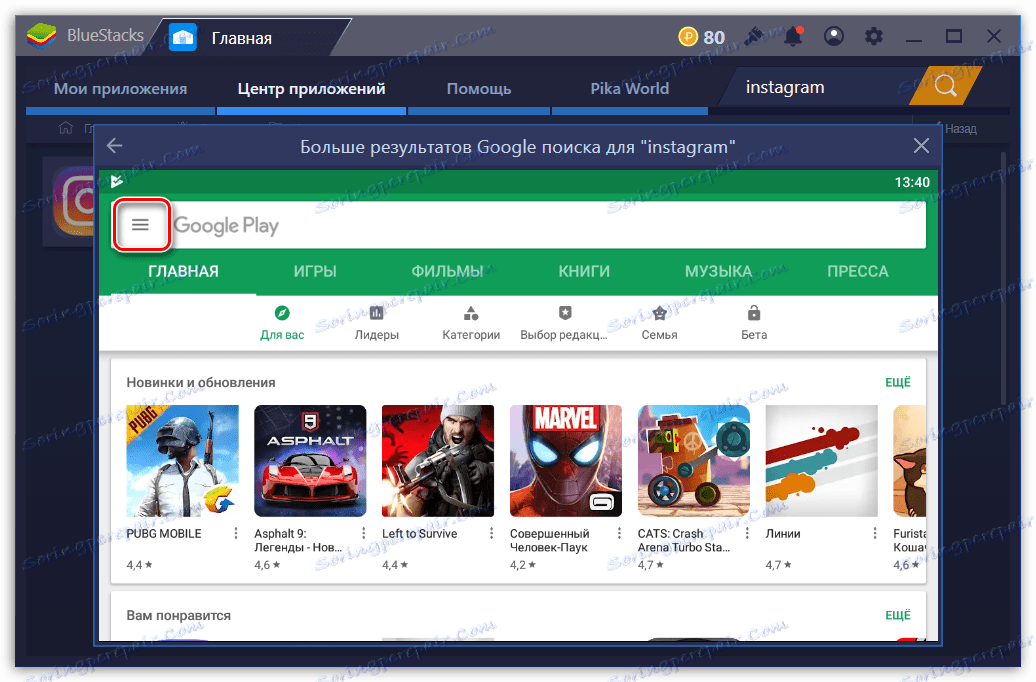Screen dimensions: 1036x682
Task: Switch to the ИГРЫ tab
Action: [x=316, y=271]
